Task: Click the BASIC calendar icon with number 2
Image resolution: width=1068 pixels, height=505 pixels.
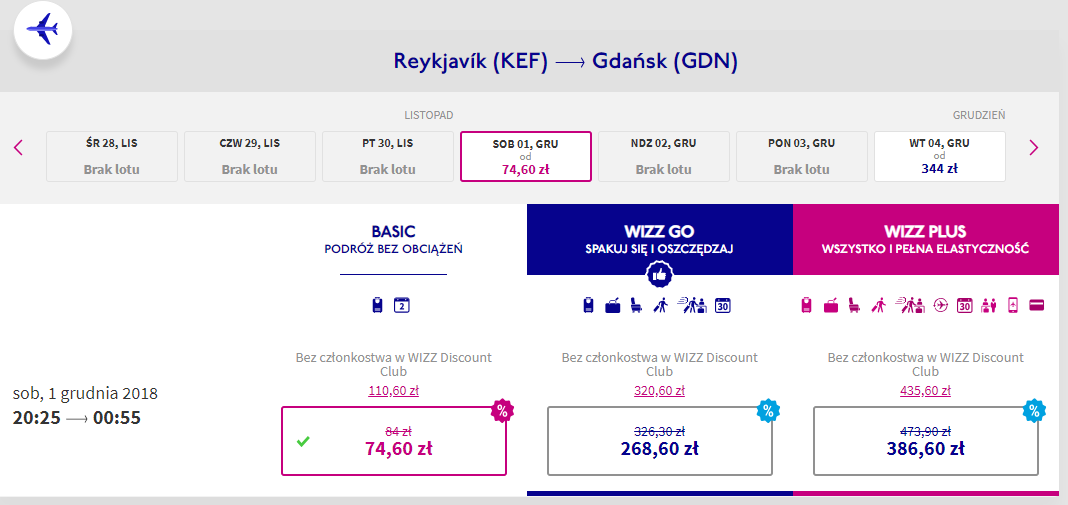Action: click(x=402, y=305)
